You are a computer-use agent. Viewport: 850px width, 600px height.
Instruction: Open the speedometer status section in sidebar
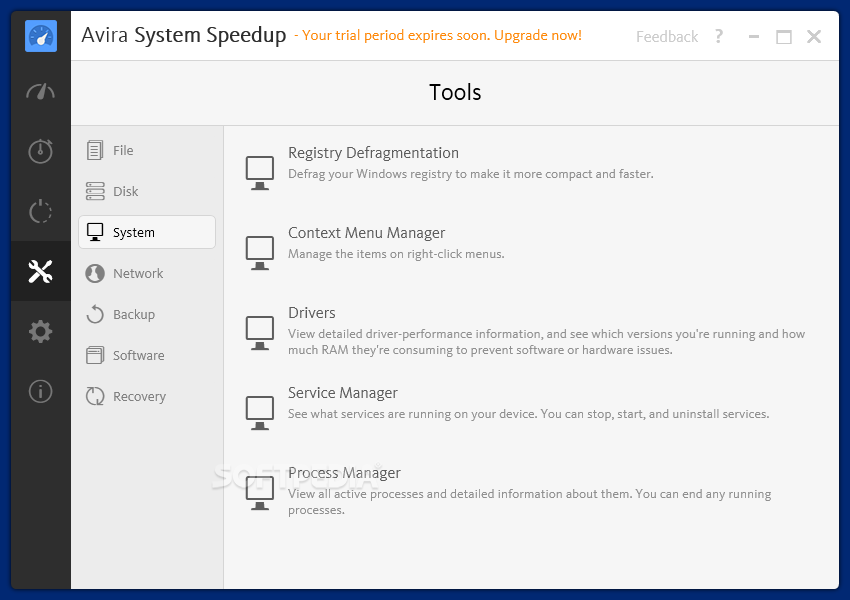click(41, 92)
